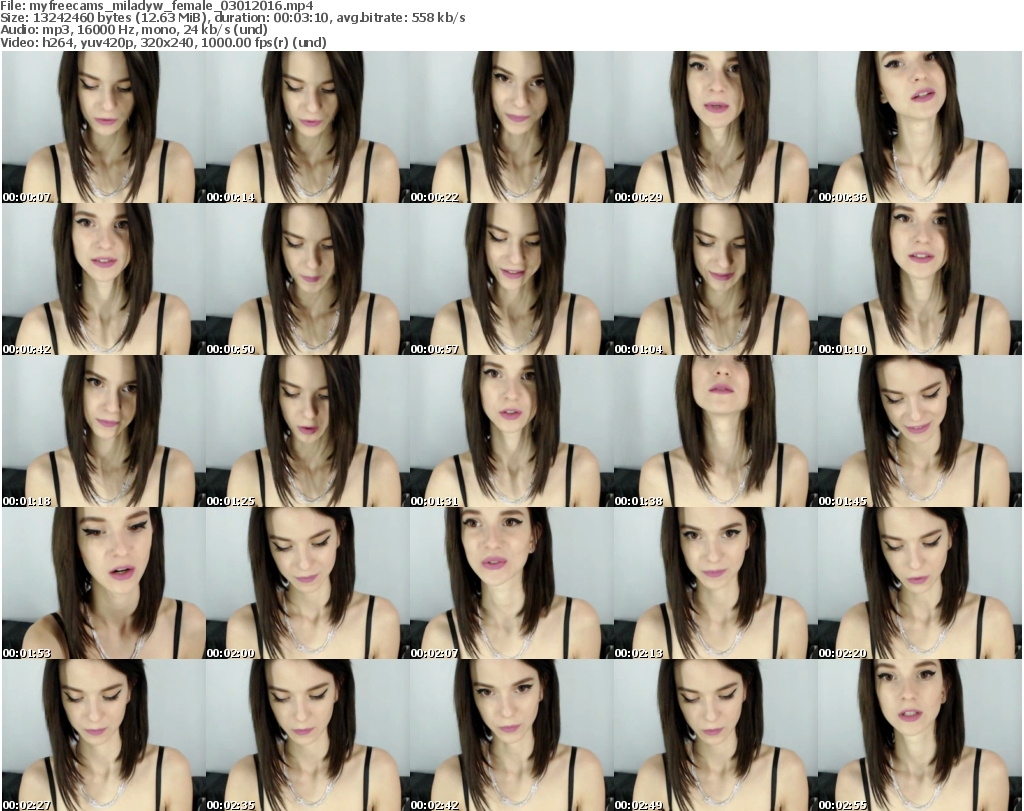Click the thumbnail stamped 00:02:20
The height and width of the screenshot is (811, 1024).
[x=920, y=583]
